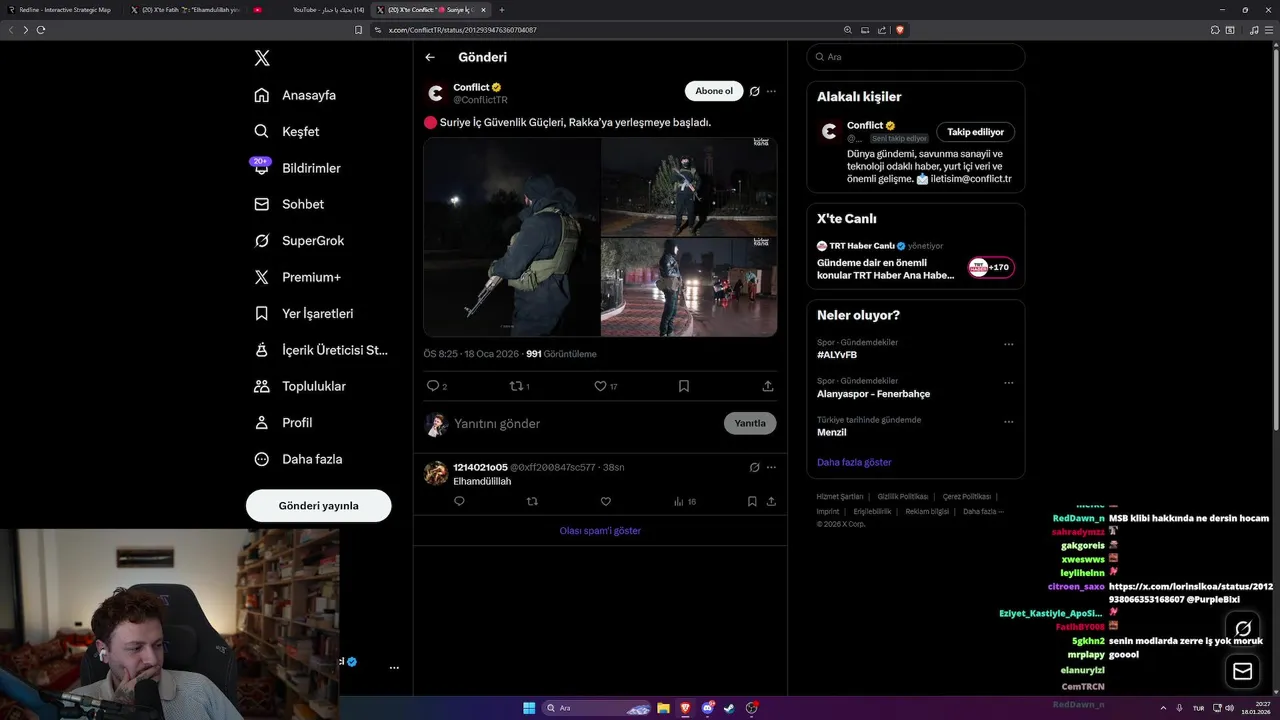Click Gönderi yayınla button
Viewport: 1280px width, 720px height.
pyautogui.click(x=318, y=505)
